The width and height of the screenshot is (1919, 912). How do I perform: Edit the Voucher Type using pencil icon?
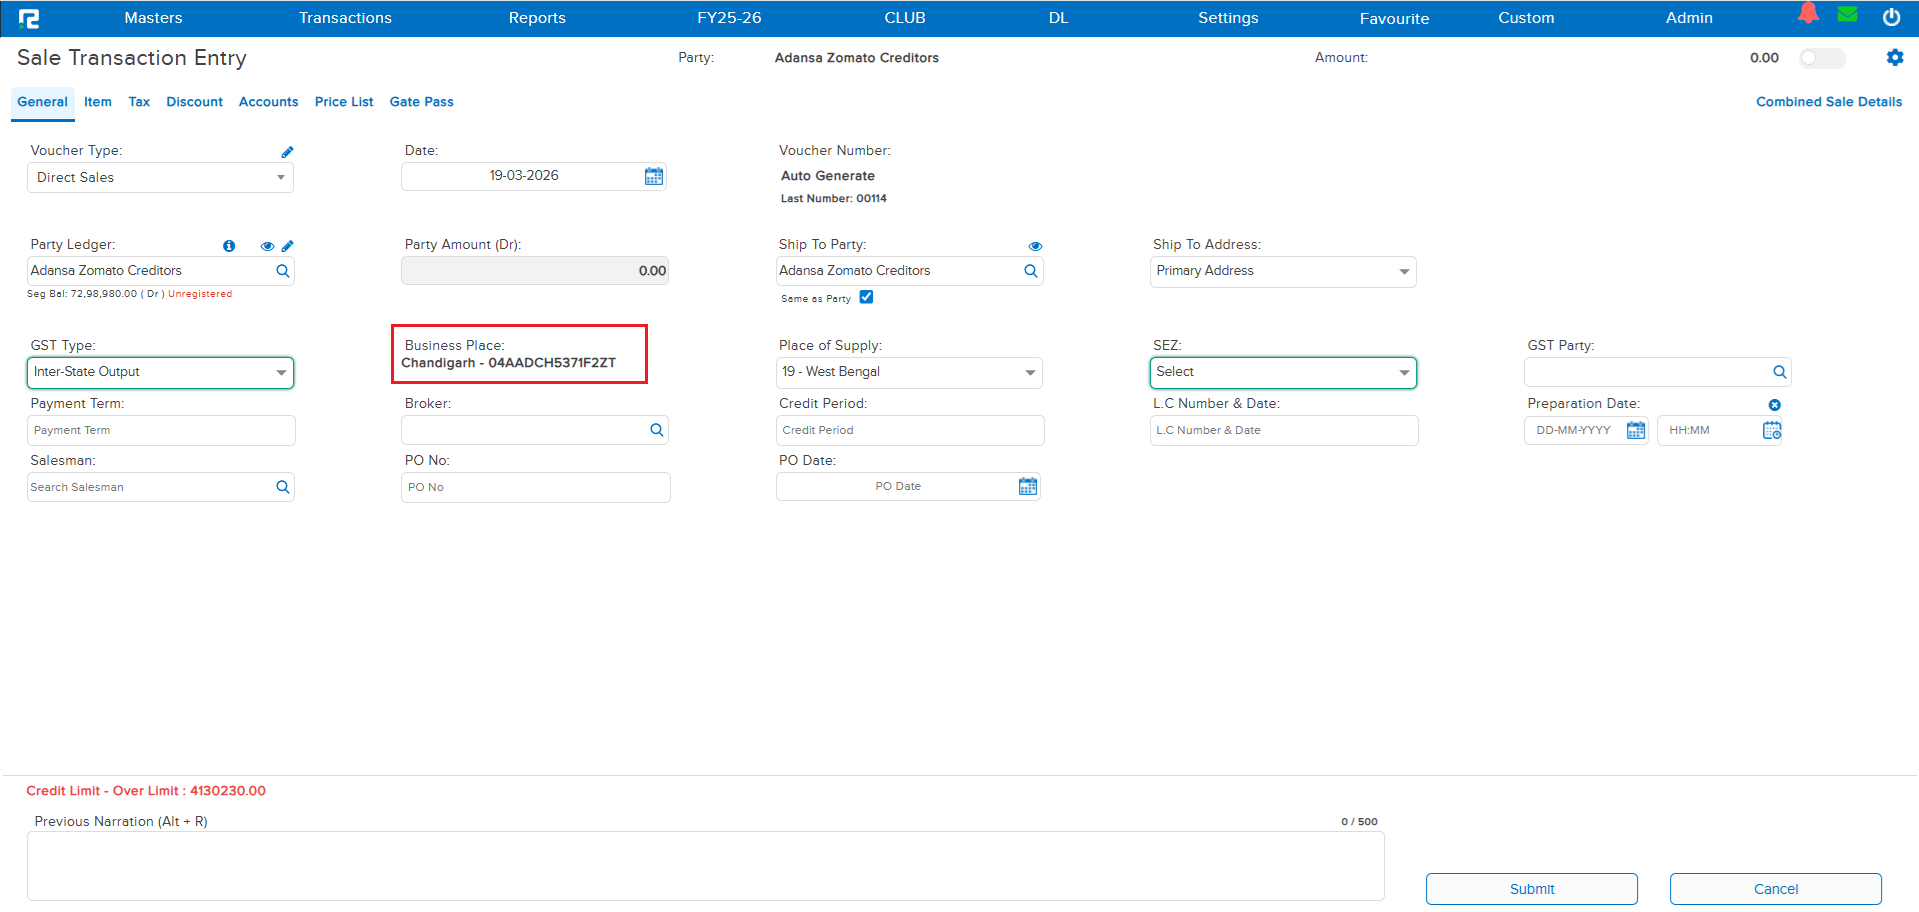click(x=287, y=151)
